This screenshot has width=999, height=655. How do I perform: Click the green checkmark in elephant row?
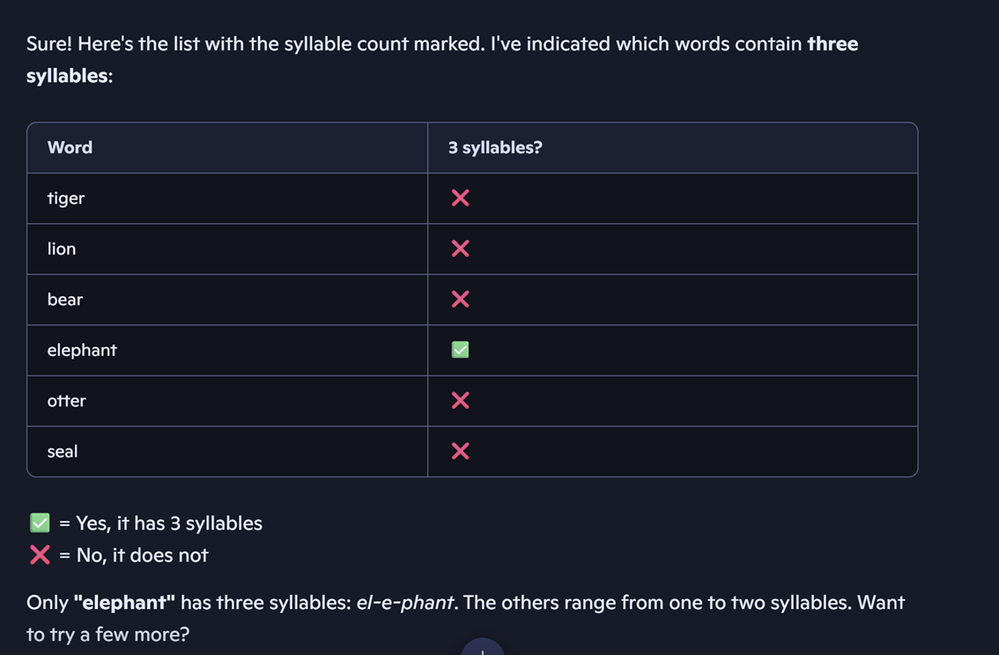click(x=460, y=350)
